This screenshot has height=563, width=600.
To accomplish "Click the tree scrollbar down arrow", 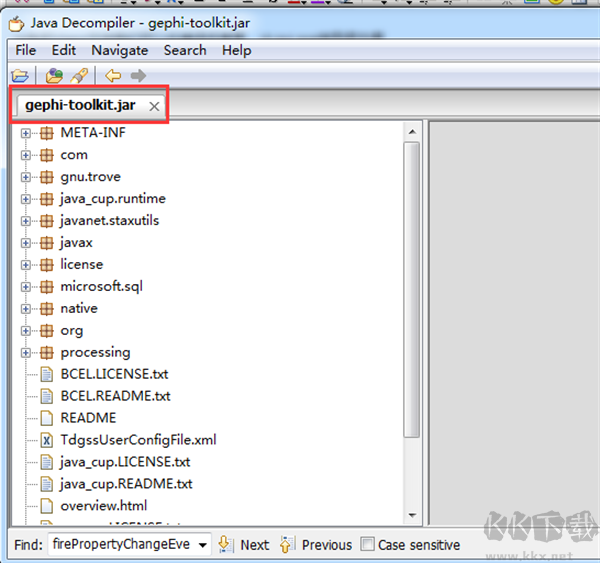I will (412, 515).
